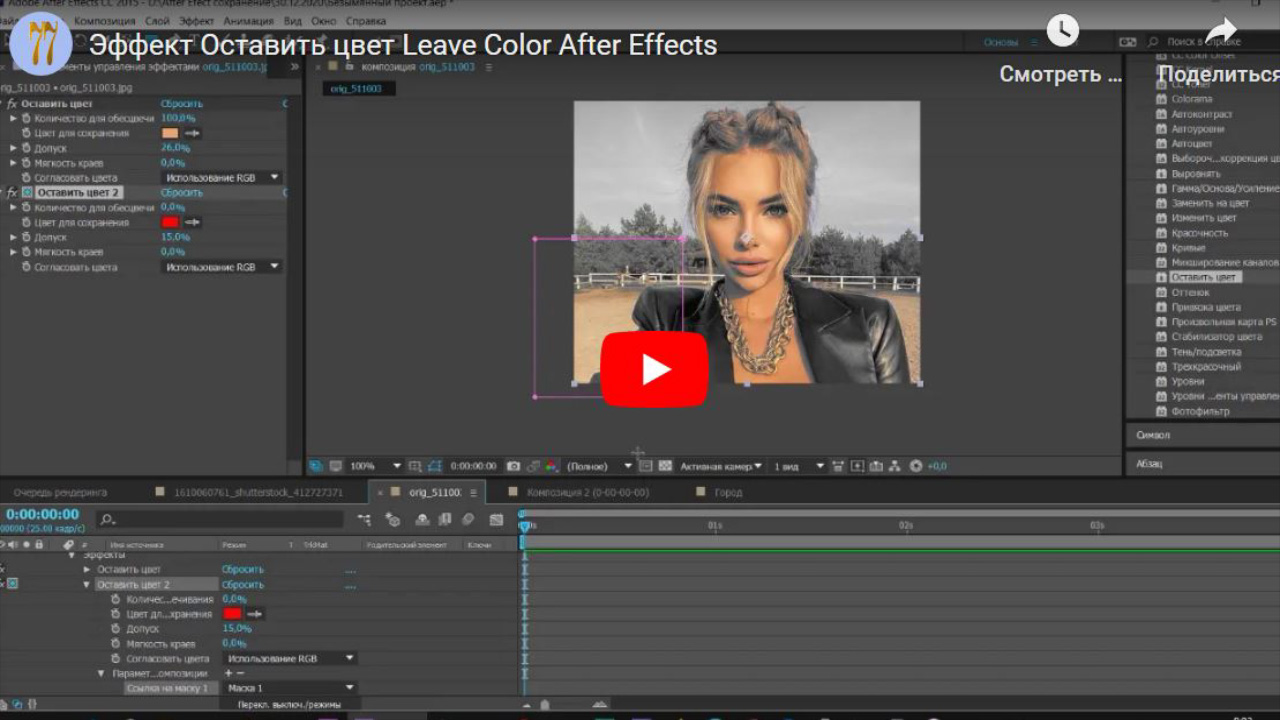This screenshot has width=1280, height=720.
Task: Click the minus icon beside Парамет...омпозиции
Action: coord(239,674)
